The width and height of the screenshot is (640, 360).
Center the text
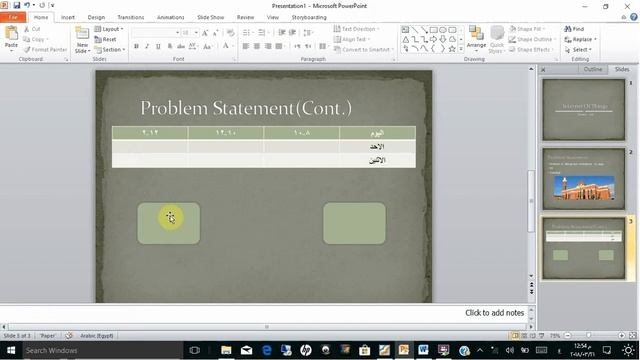(257, 47)
